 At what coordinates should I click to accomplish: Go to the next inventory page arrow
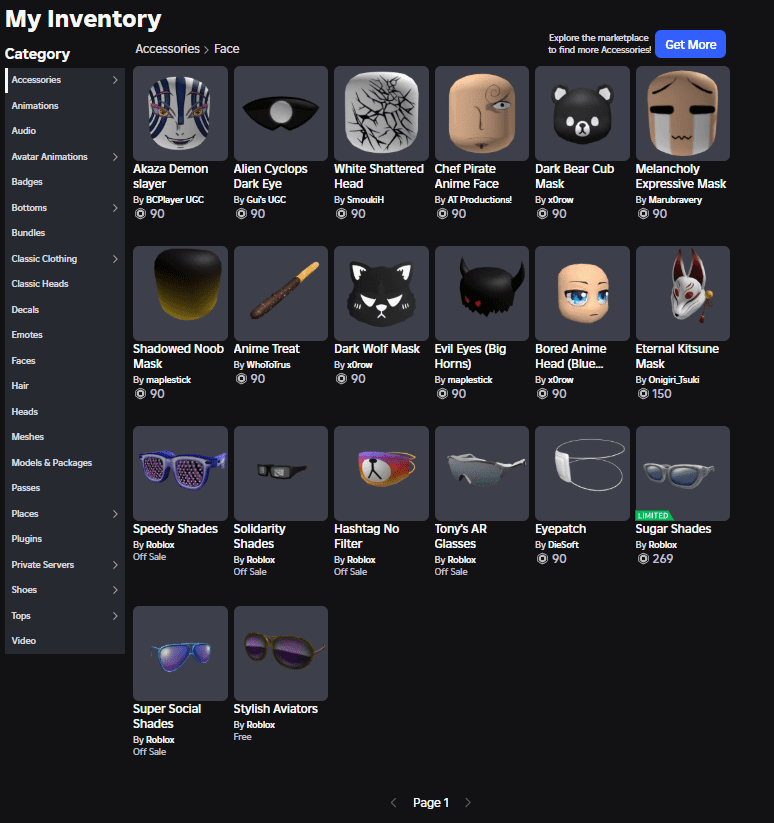tap(467, 803)
